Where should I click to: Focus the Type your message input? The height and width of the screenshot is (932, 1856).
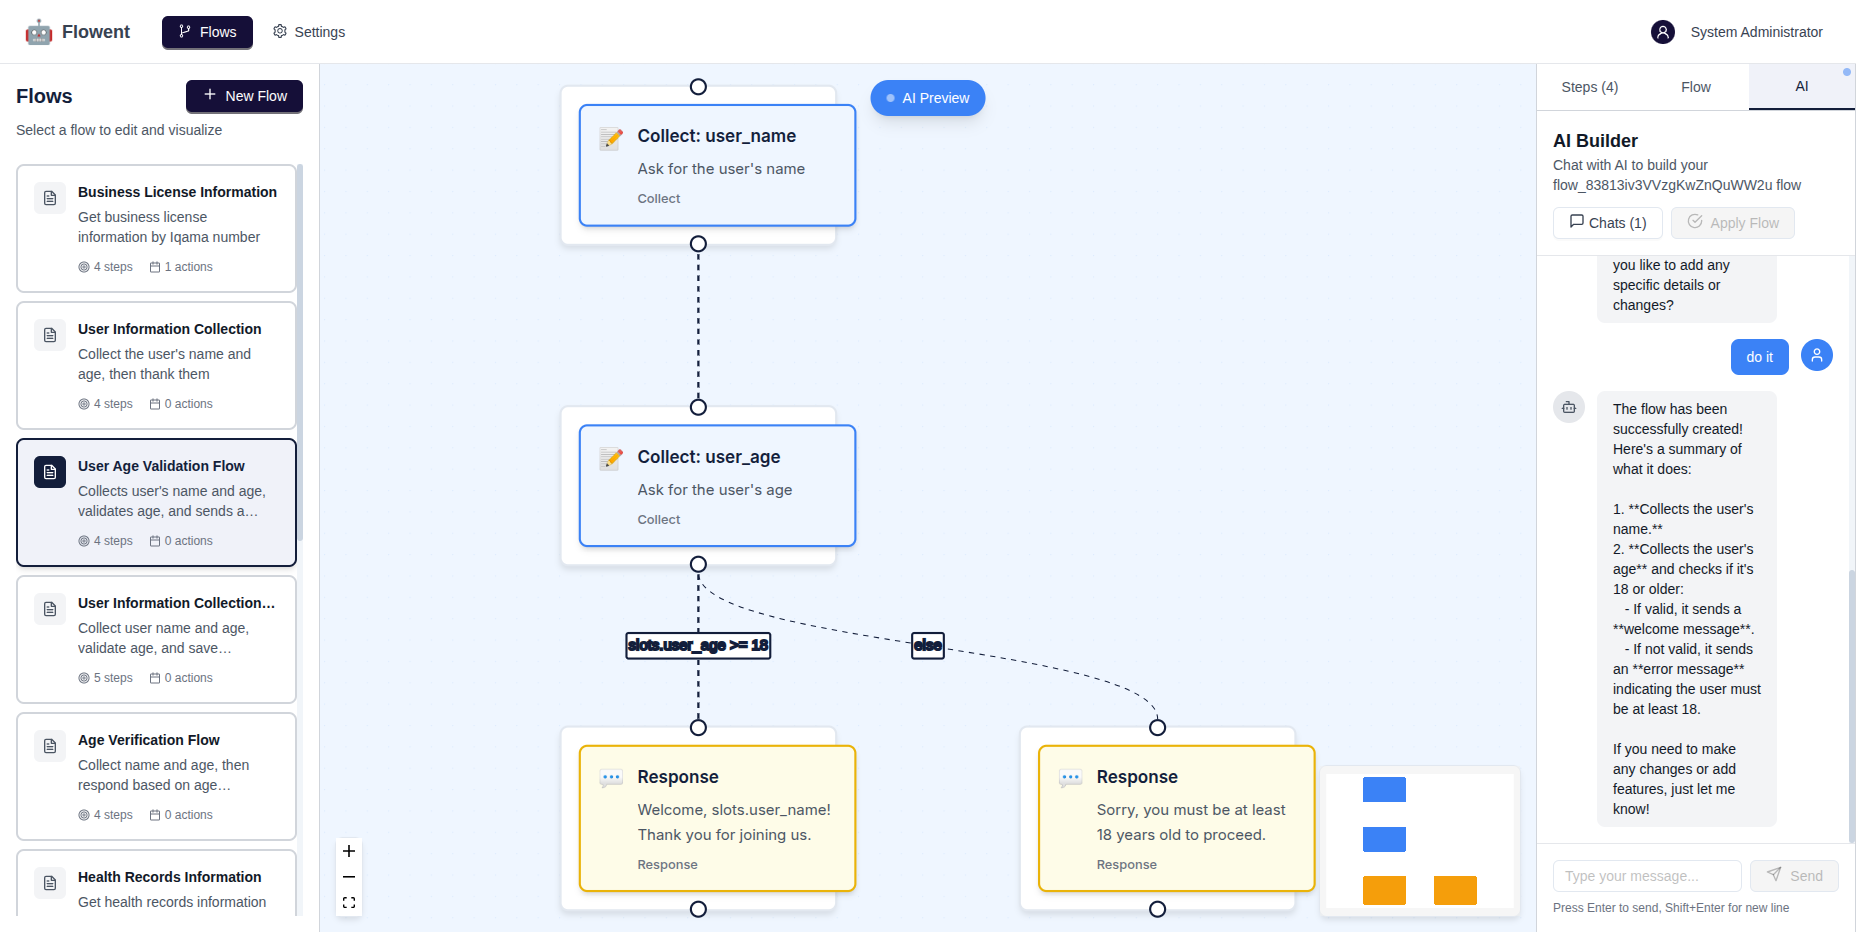coord(1646,876)
